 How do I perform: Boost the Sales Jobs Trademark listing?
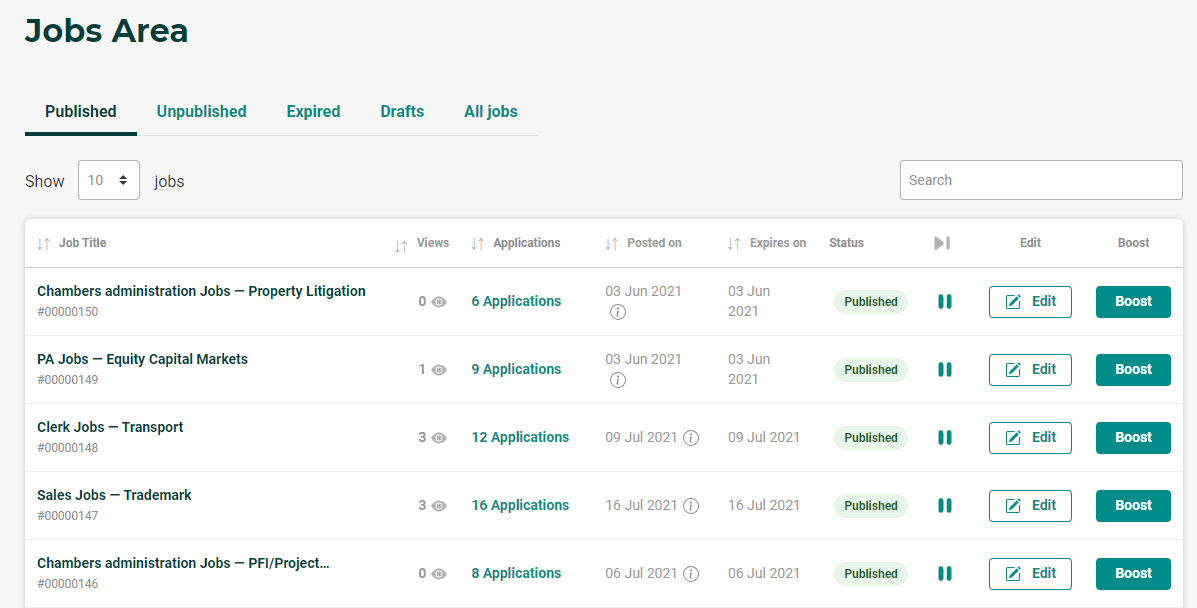pyautogui.click(x=1133, y=506)
